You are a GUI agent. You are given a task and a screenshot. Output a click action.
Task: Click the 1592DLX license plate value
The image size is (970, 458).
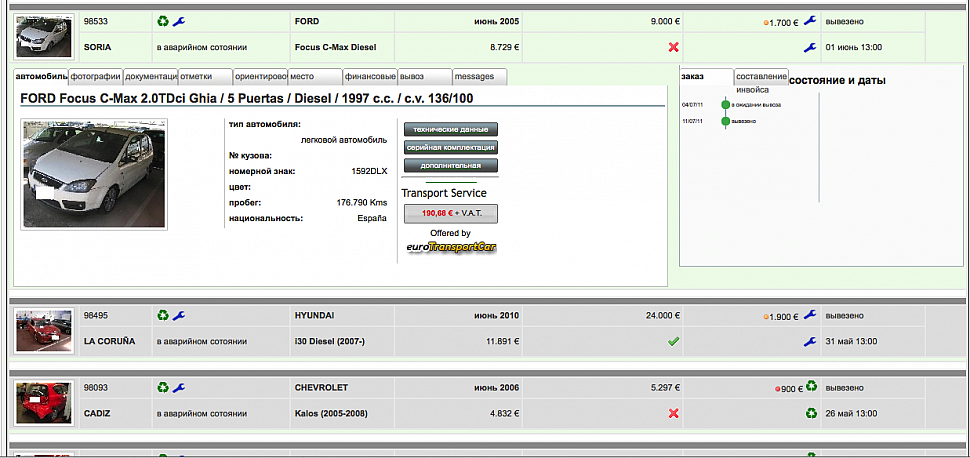pos(369,171)
